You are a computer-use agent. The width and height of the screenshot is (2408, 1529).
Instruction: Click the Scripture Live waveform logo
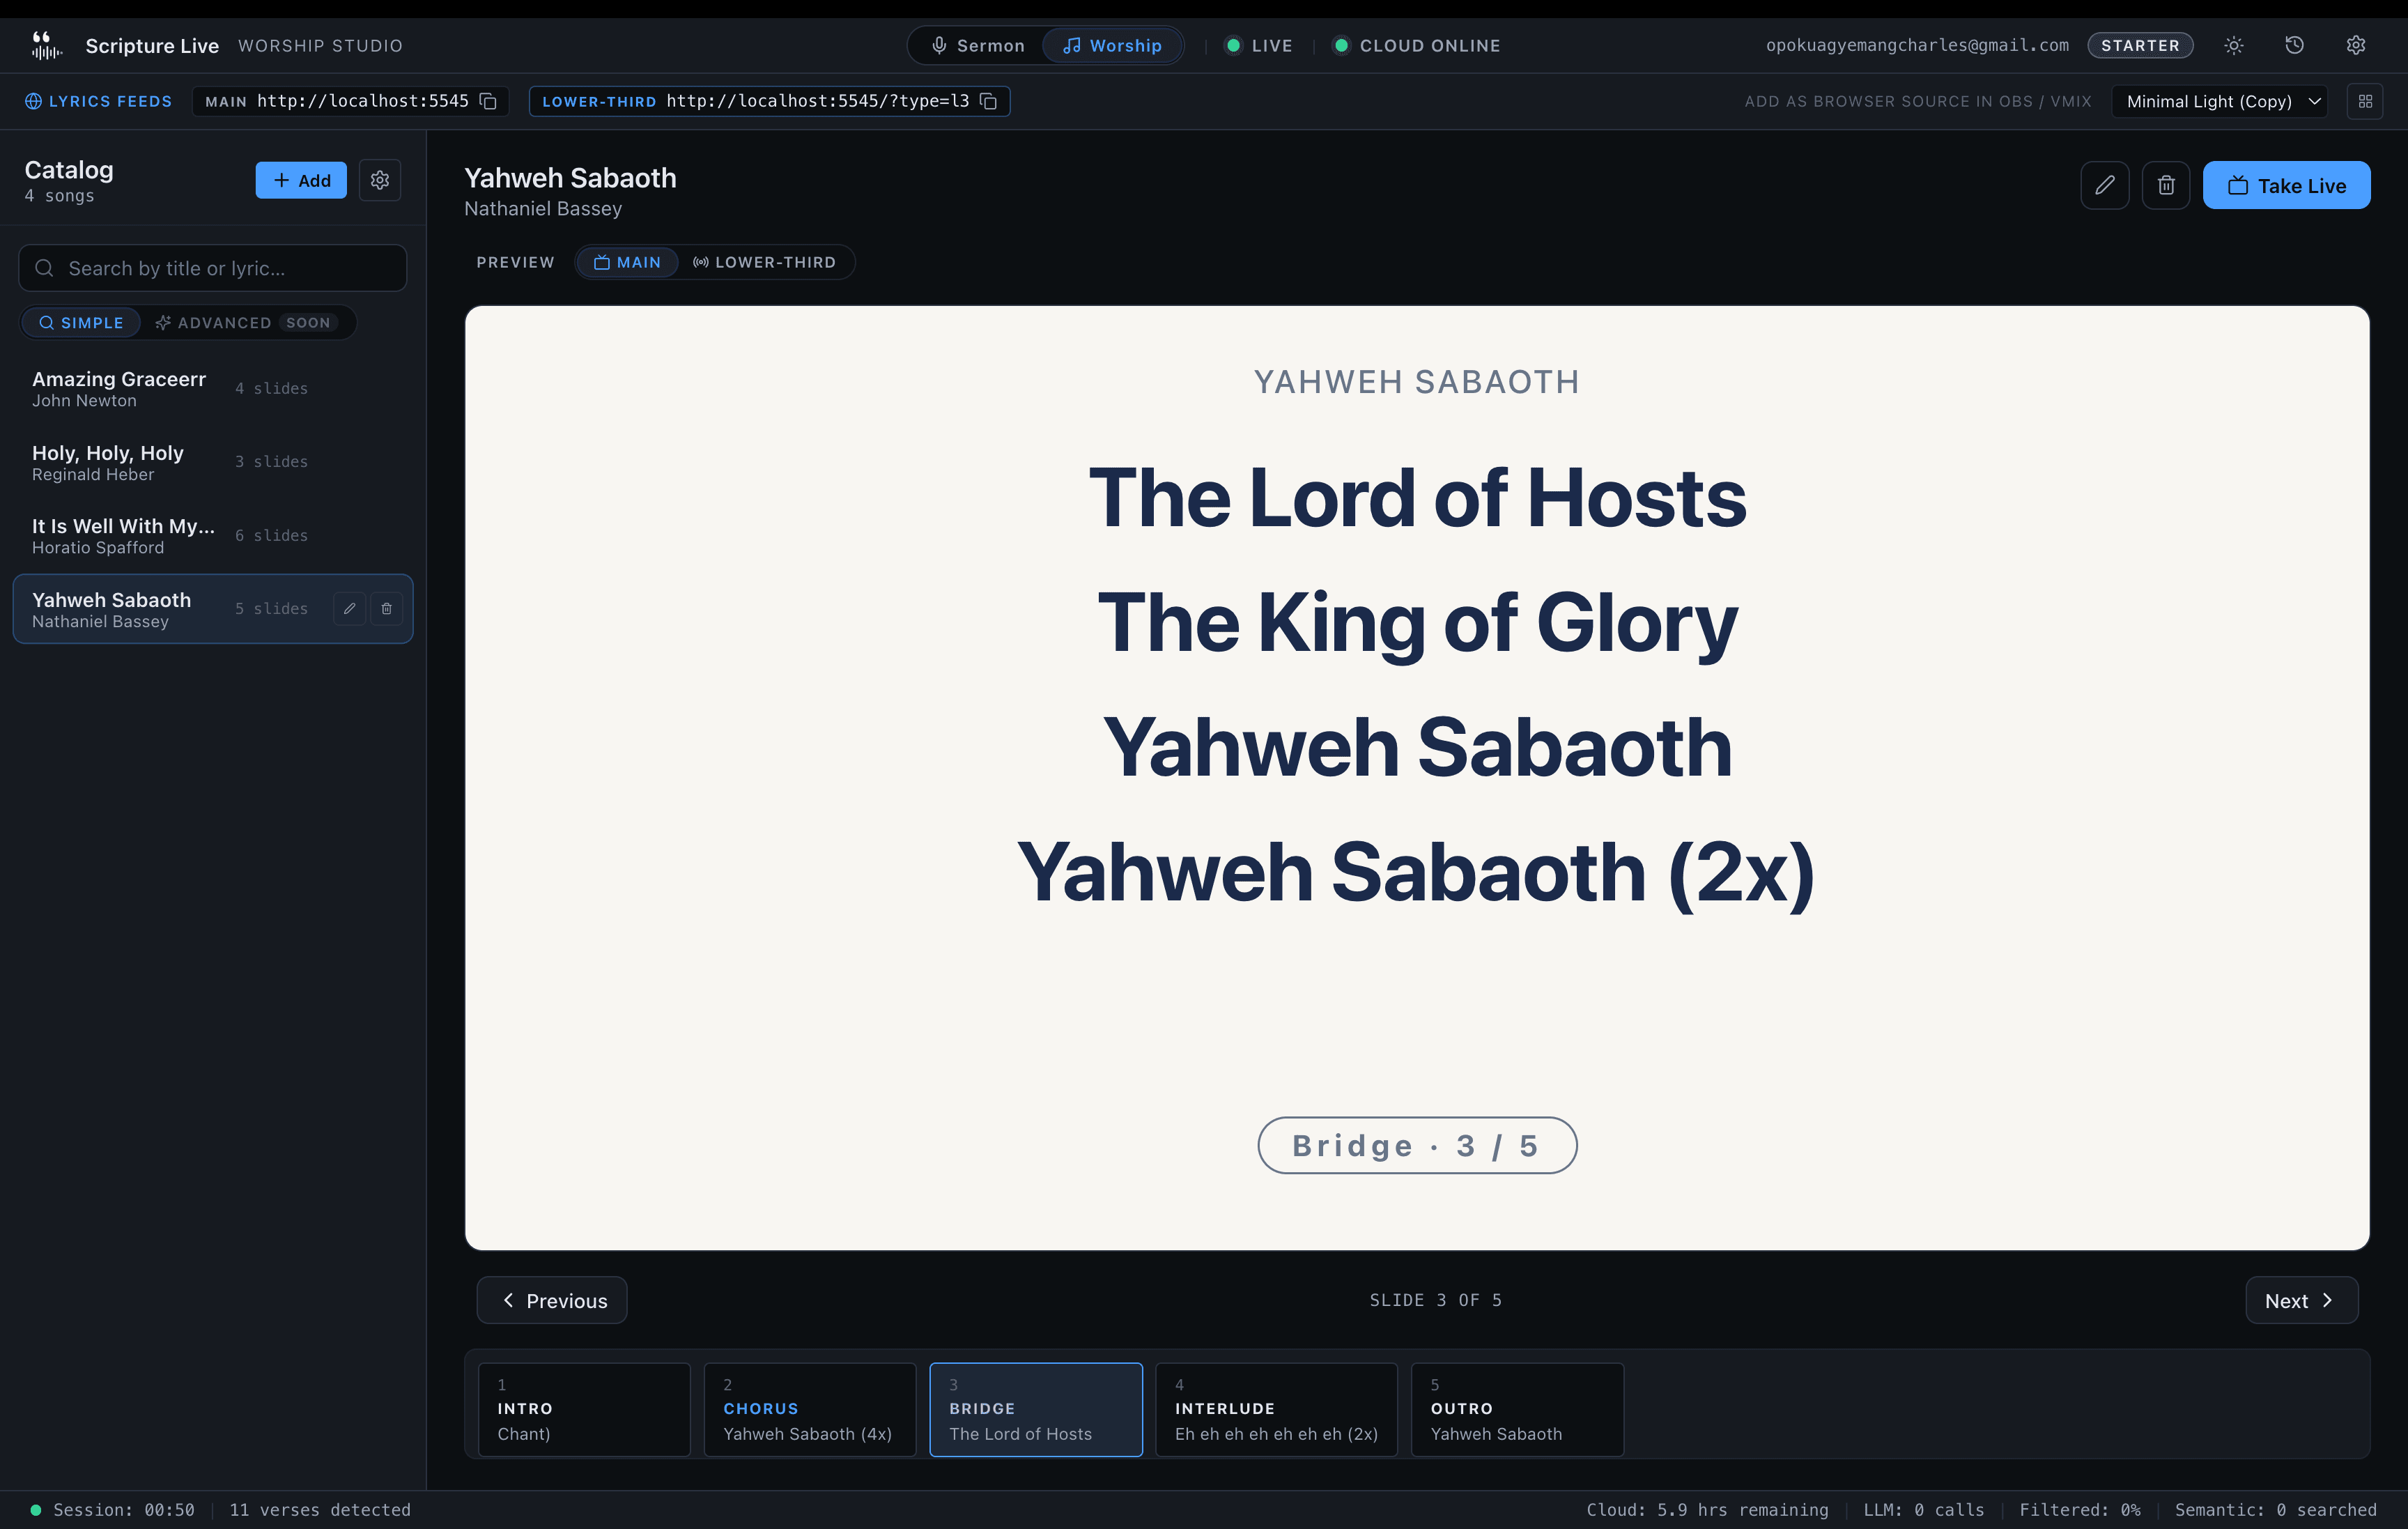tap(45, 45)
